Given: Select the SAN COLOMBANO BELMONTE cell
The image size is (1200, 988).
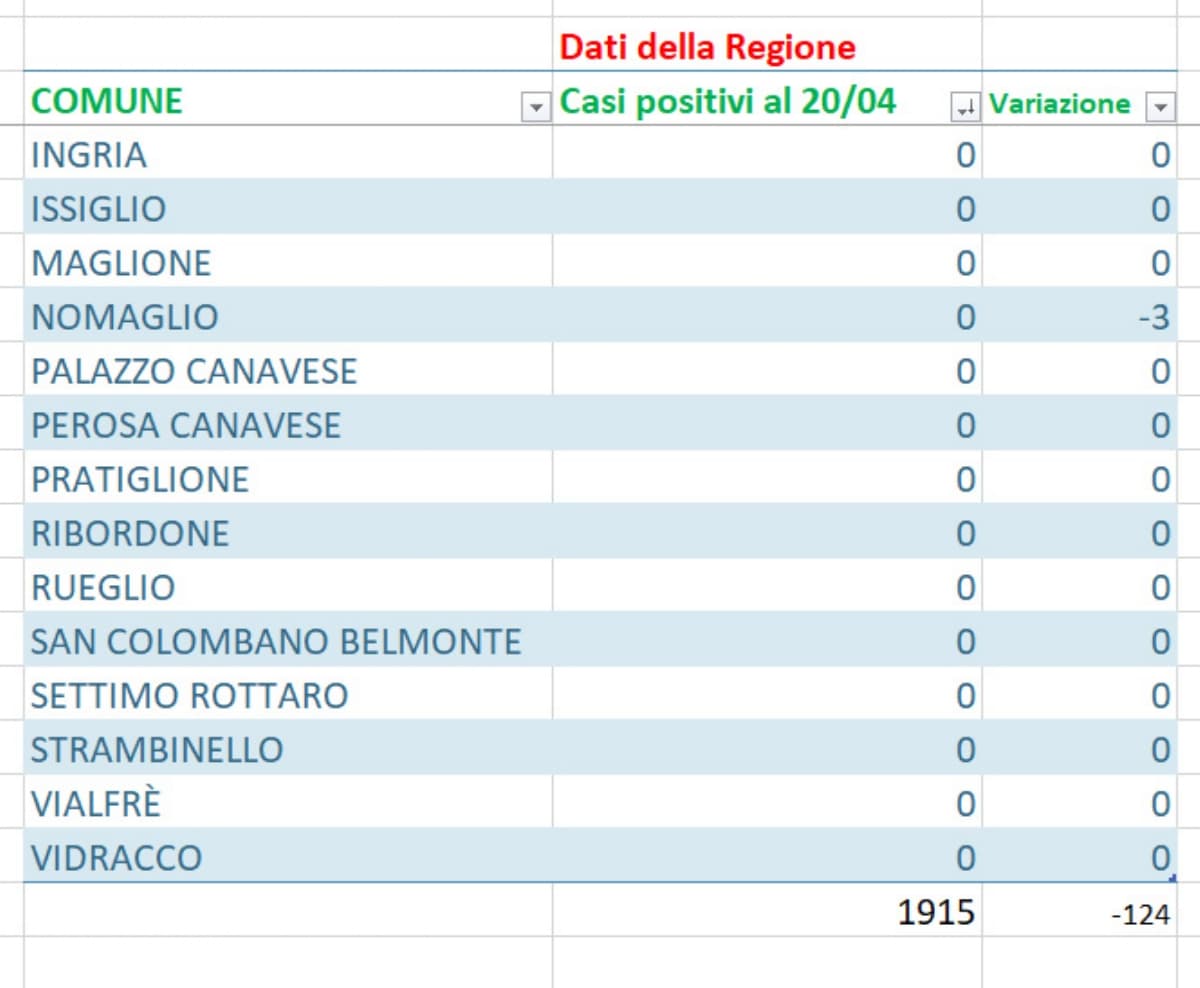Looking at the screenshot, I should click(276, 641).
